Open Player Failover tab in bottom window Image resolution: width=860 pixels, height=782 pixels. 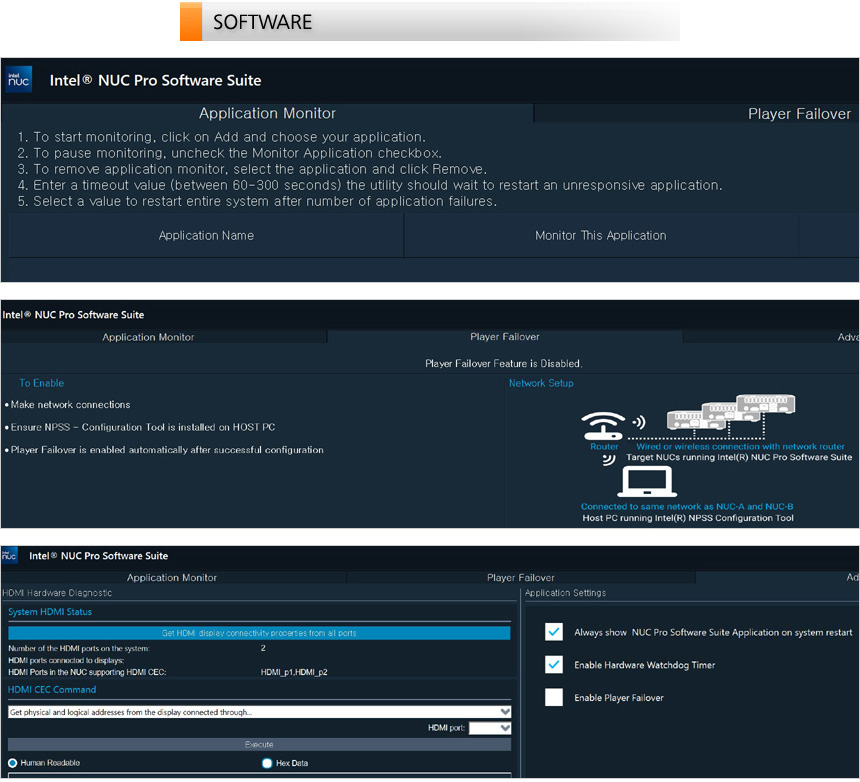(520, 577)
